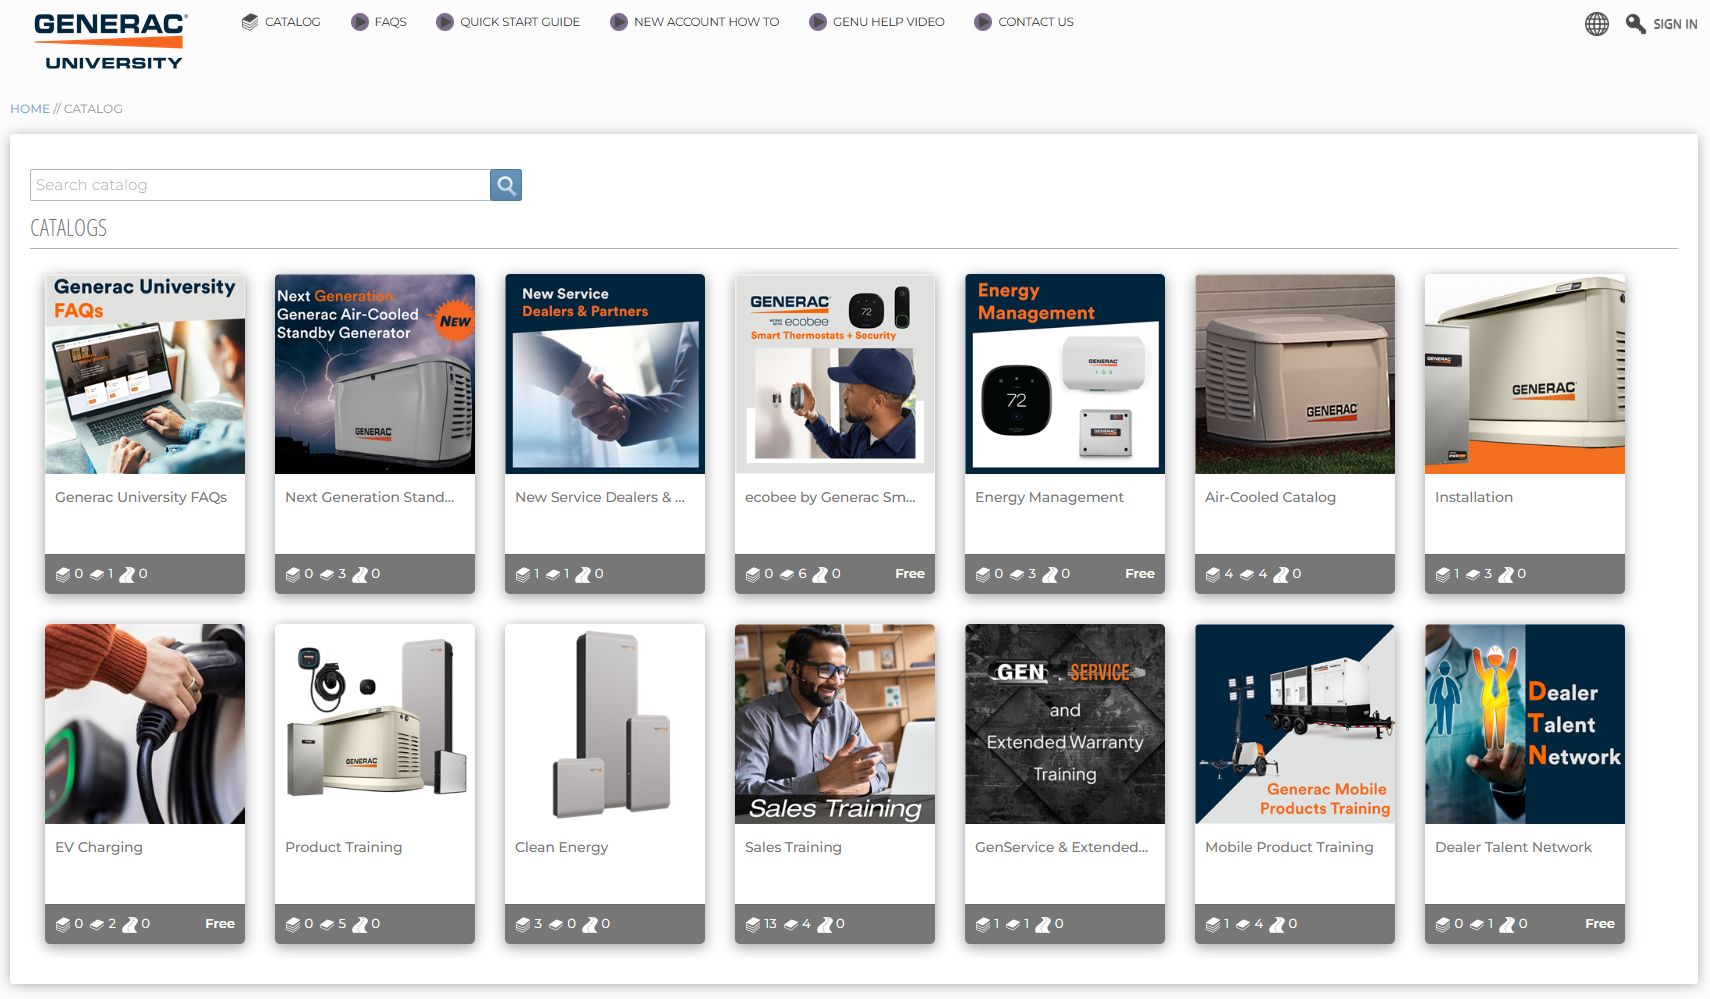Click Free label on Energy Management card
Image resolution: width=1710 pixels, height=999 pixels.
coord(1140,574)
